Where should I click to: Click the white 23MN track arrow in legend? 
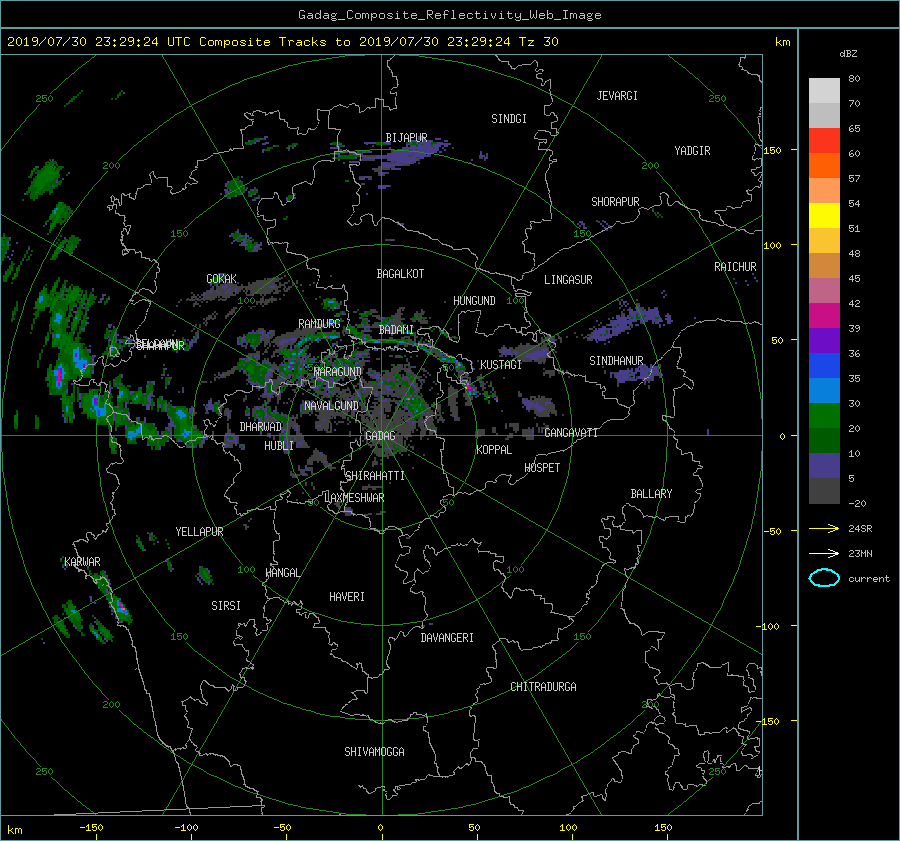[x=824, y=553]
